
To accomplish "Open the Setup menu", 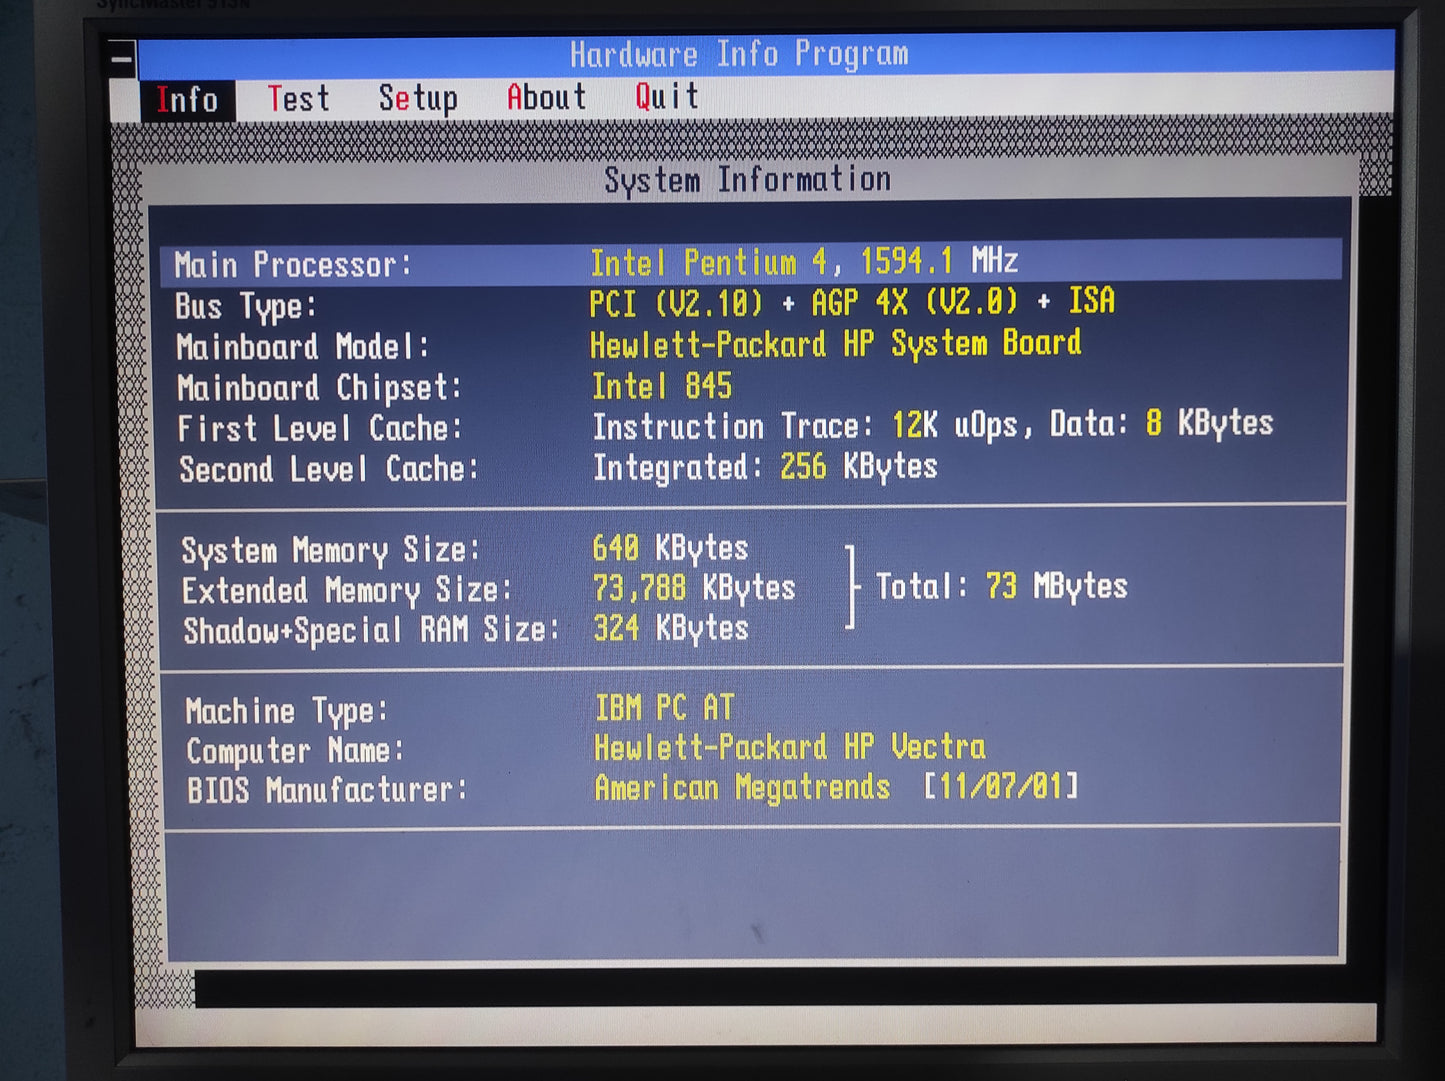I will point(417,98).
